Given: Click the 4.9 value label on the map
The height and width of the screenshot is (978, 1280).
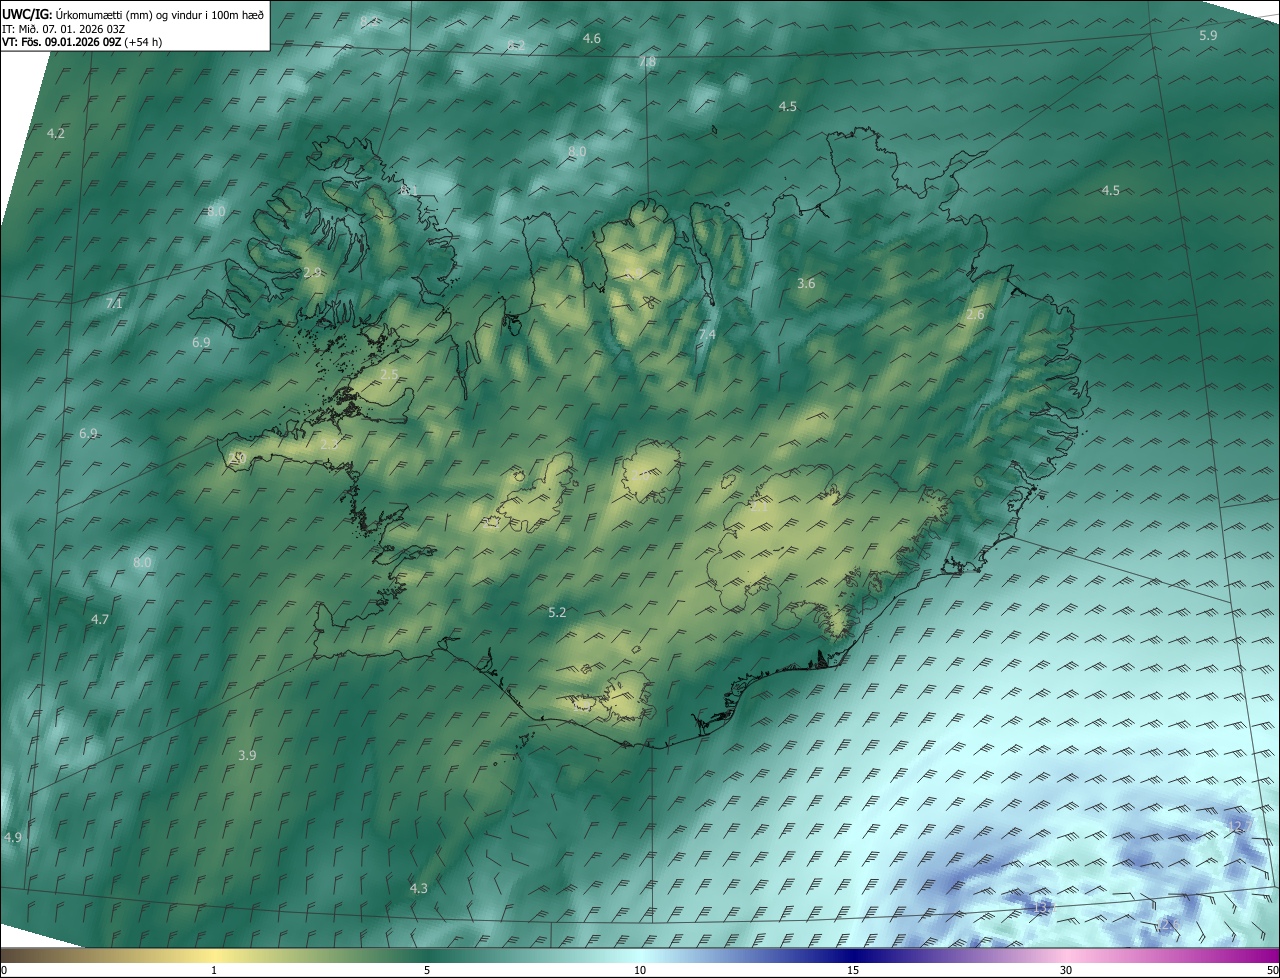Looking at the screenshot, I should (13, 837).
